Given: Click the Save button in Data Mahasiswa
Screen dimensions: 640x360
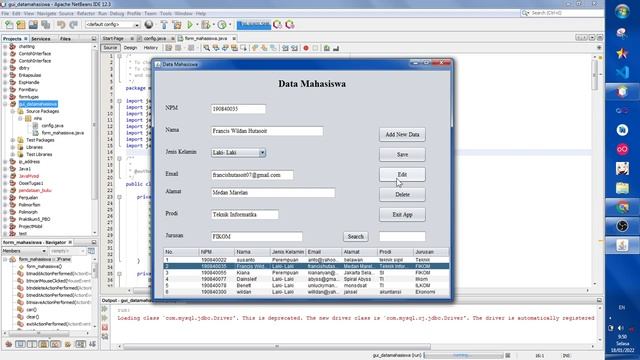Looking at the screenshot, I should pyautogui.click(x=402, y=155).
